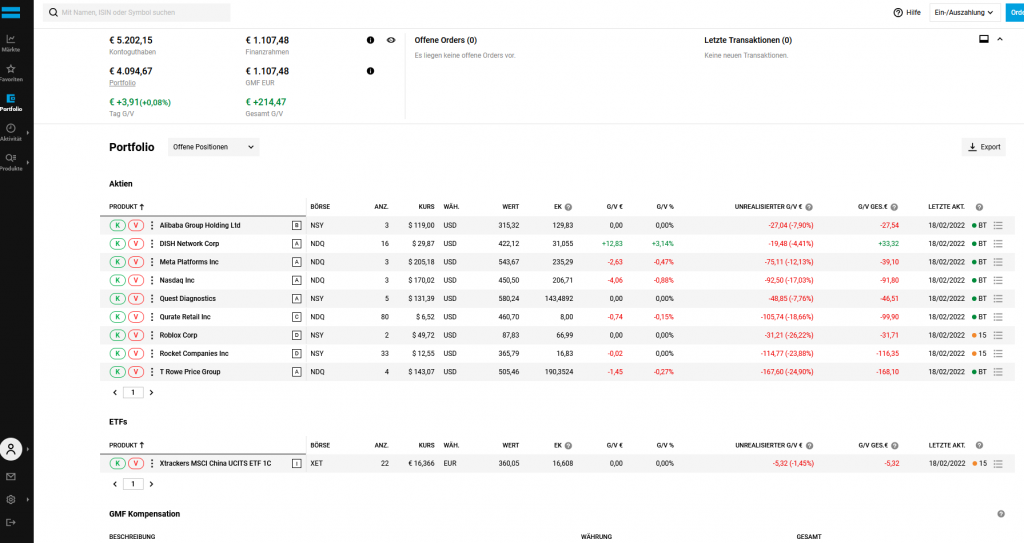Open the Offene Positionen dropdown
Screen dimensions: 1024x543
(x=213, y=147)
